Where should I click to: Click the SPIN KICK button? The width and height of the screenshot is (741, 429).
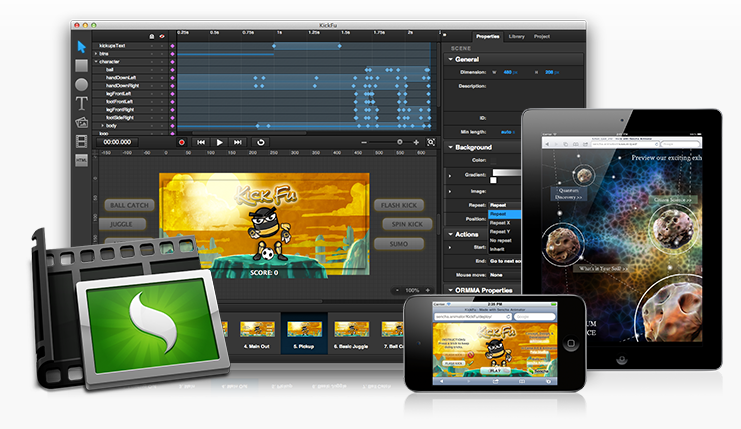407,224
